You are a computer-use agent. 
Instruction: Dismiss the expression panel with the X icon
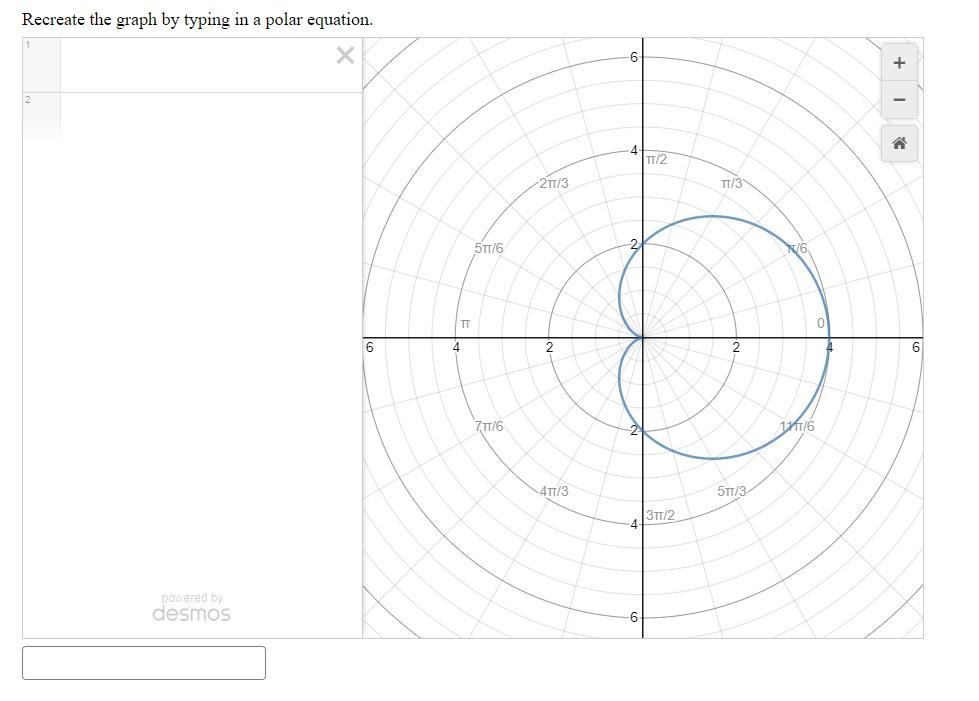[345, 55]
